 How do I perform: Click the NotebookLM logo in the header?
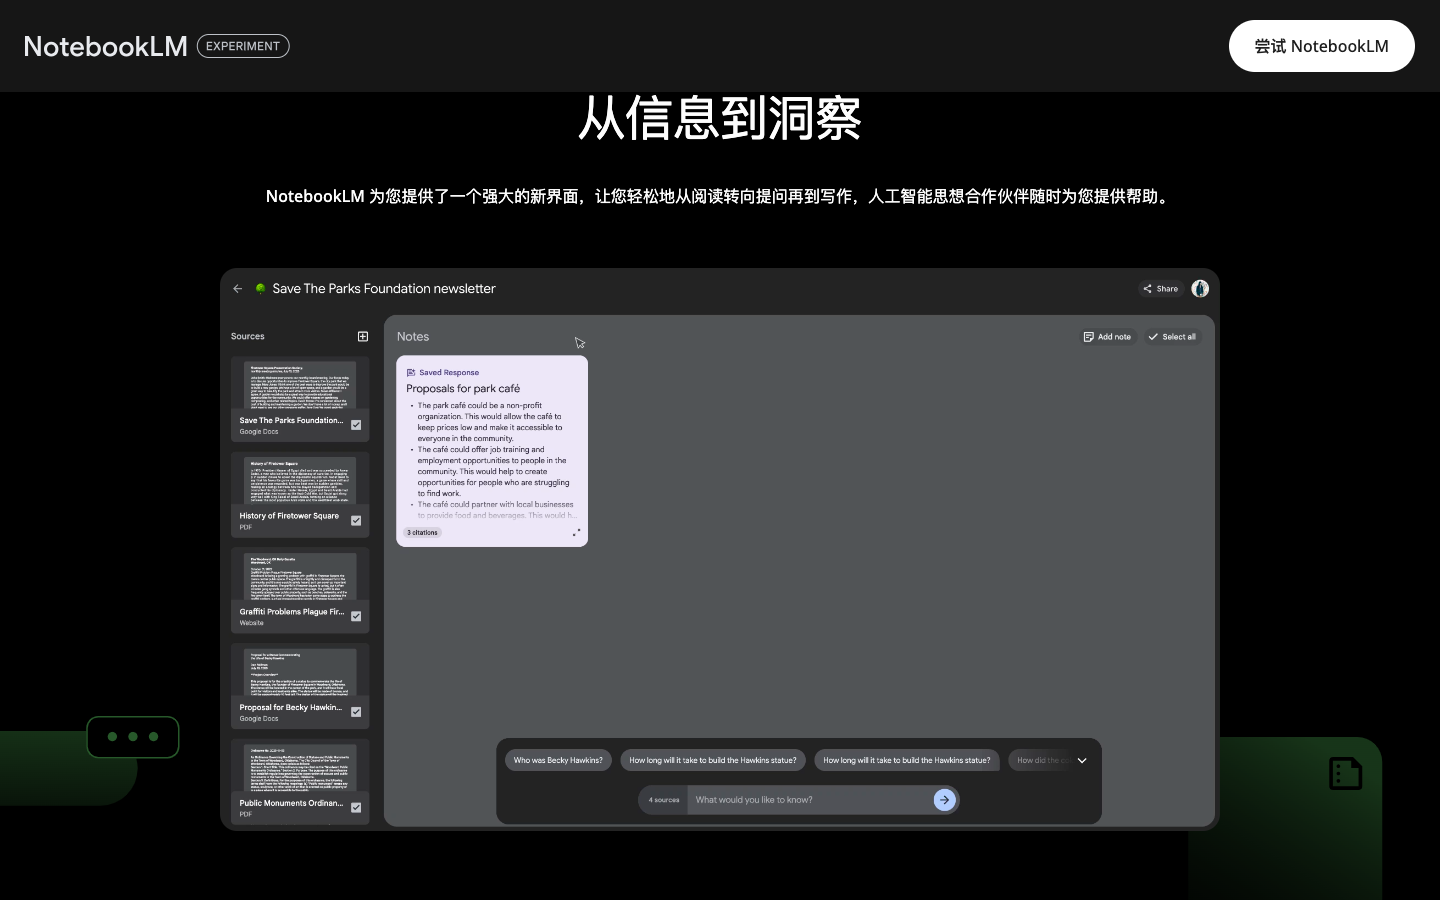(x=105, y=46)
